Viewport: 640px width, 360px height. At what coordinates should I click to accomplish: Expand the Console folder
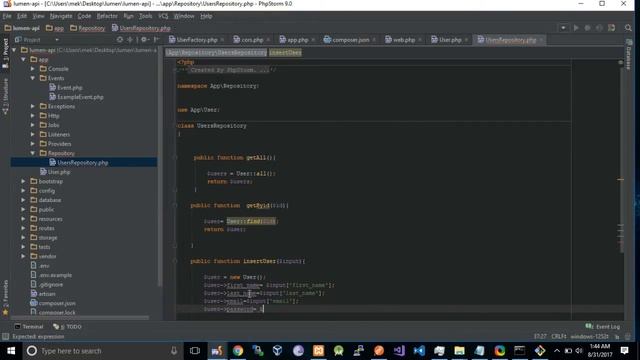click(x=33, y=69)
